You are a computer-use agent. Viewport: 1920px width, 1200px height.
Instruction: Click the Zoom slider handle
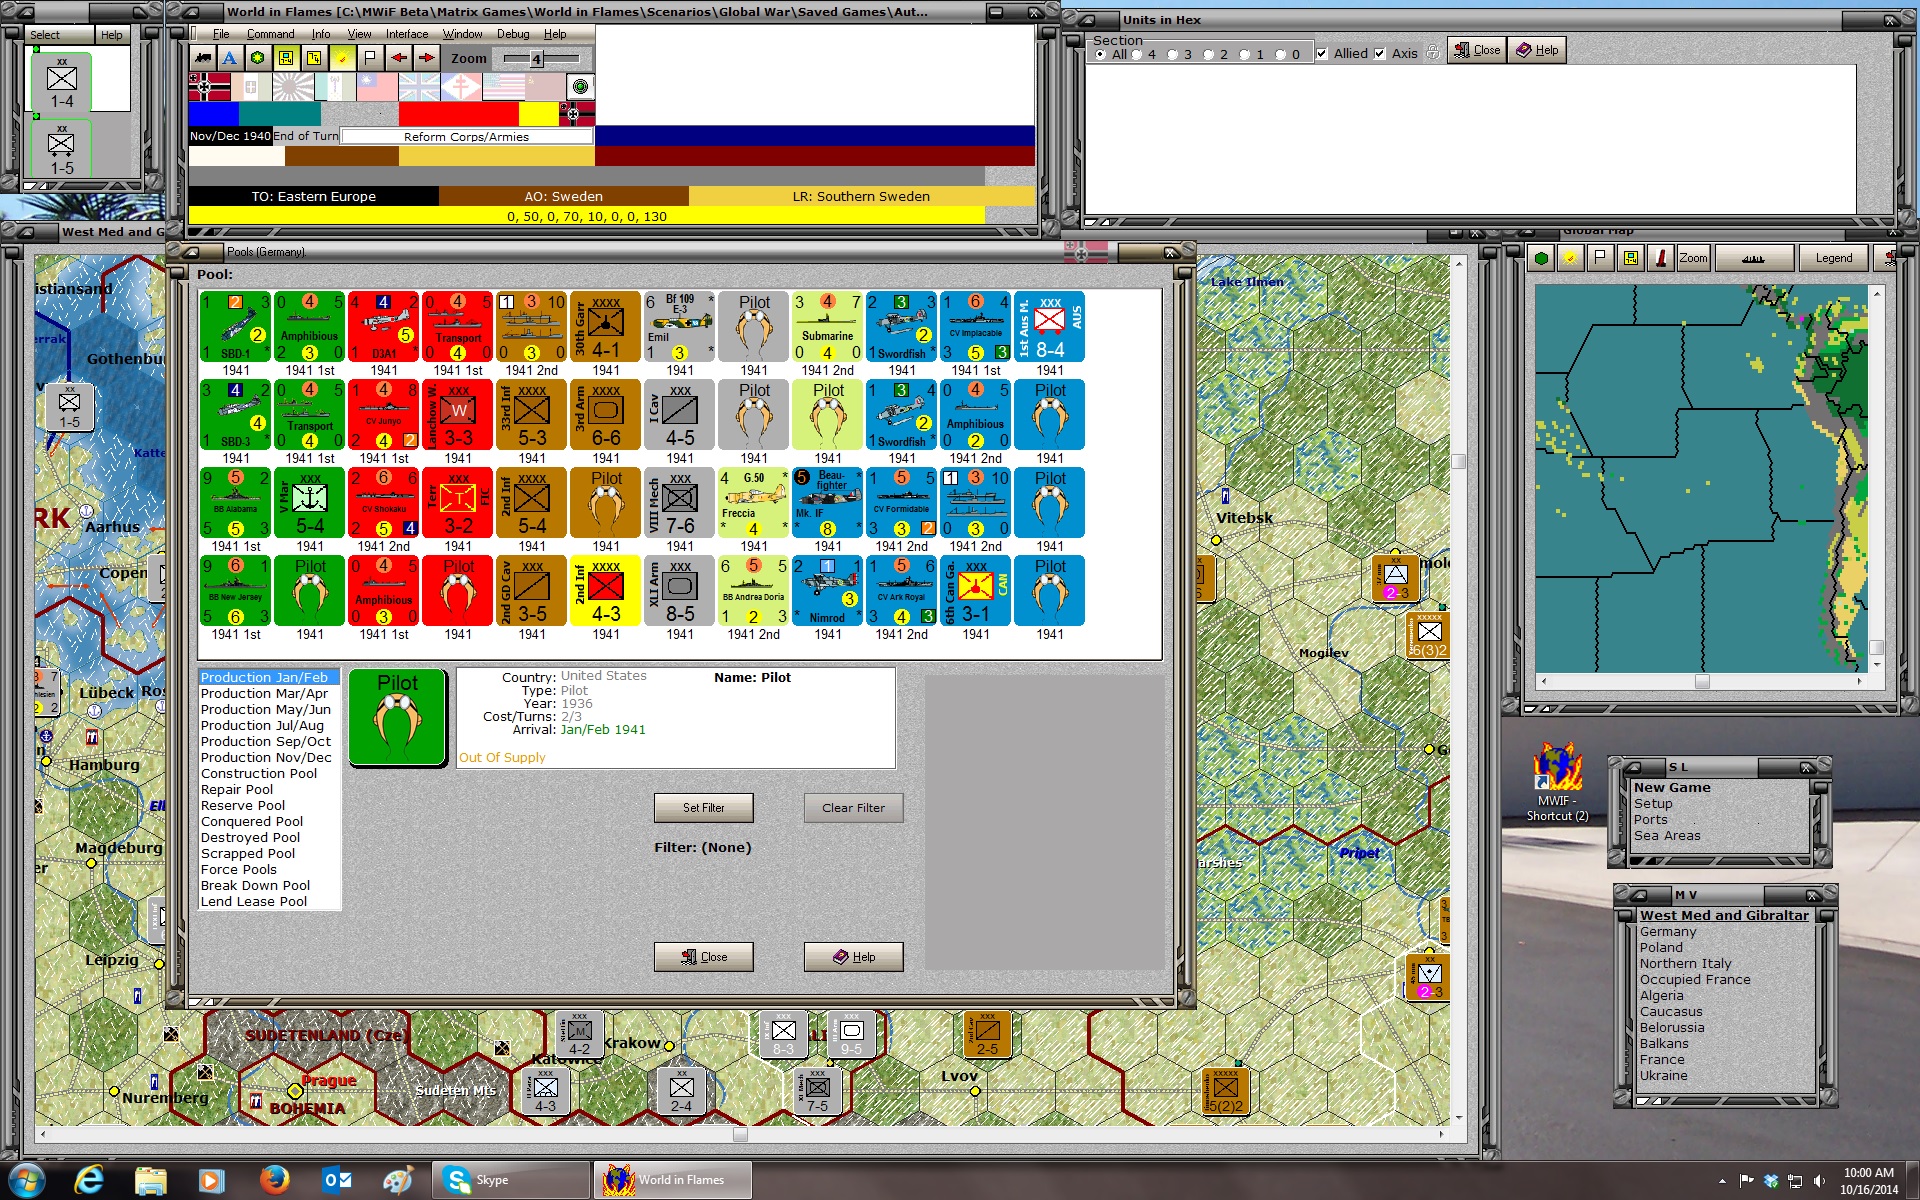[x=536, y=59]
